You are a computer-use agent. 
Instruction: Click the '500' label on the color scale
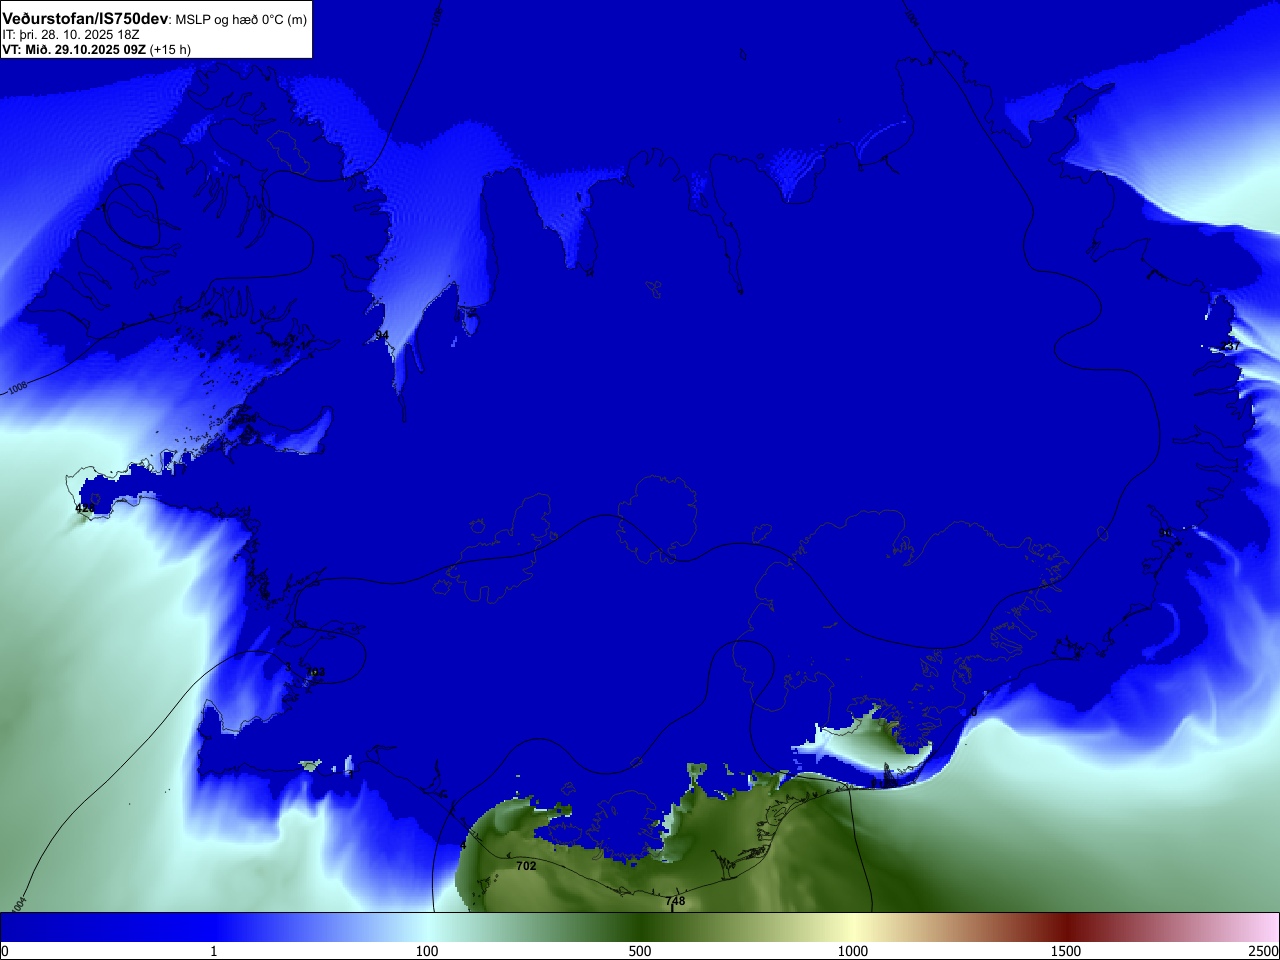(640, 951)
